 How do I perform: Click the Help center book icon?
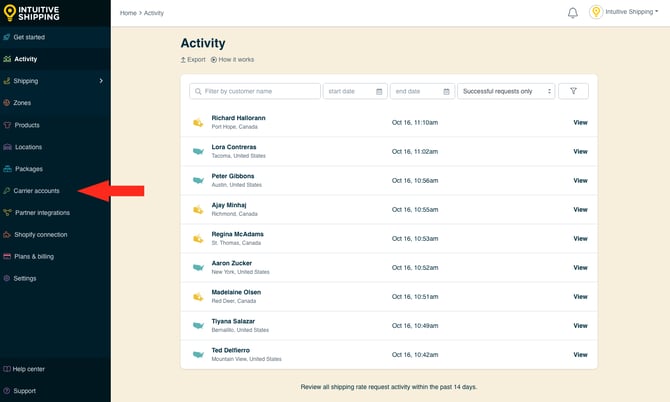click(x=6, y=369)
